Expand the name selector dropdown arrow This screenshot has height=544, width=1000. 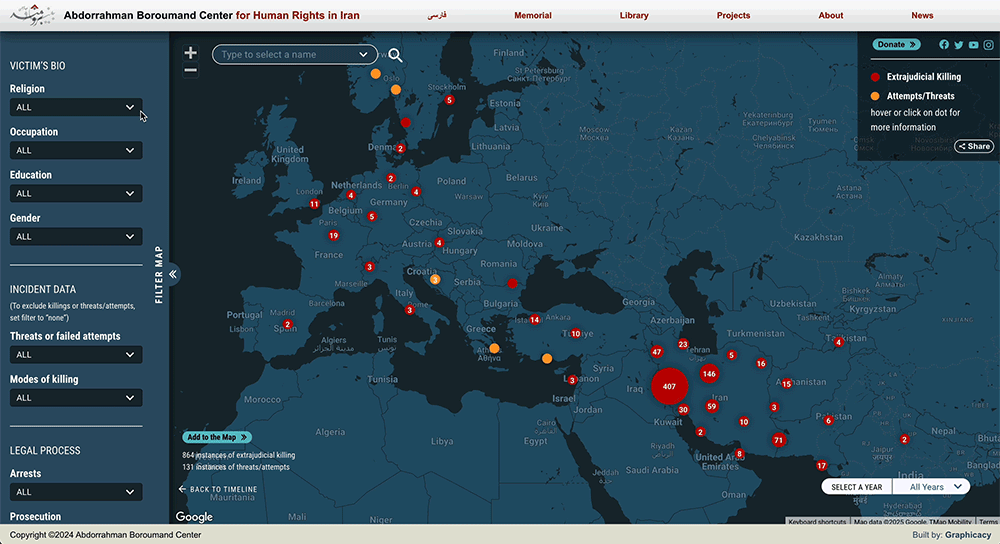364,55
